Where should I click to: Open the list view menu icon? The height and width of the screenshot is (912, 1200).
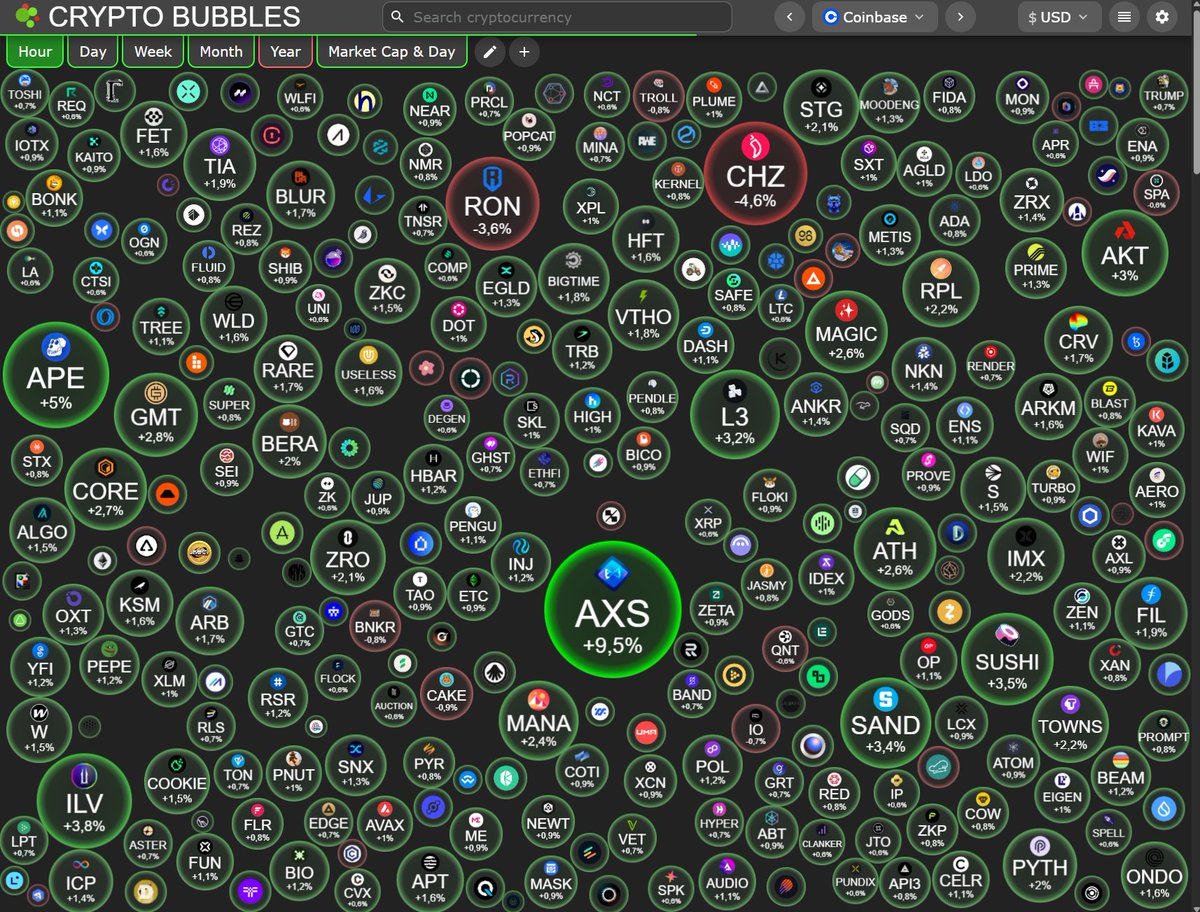coord(1124,17)
